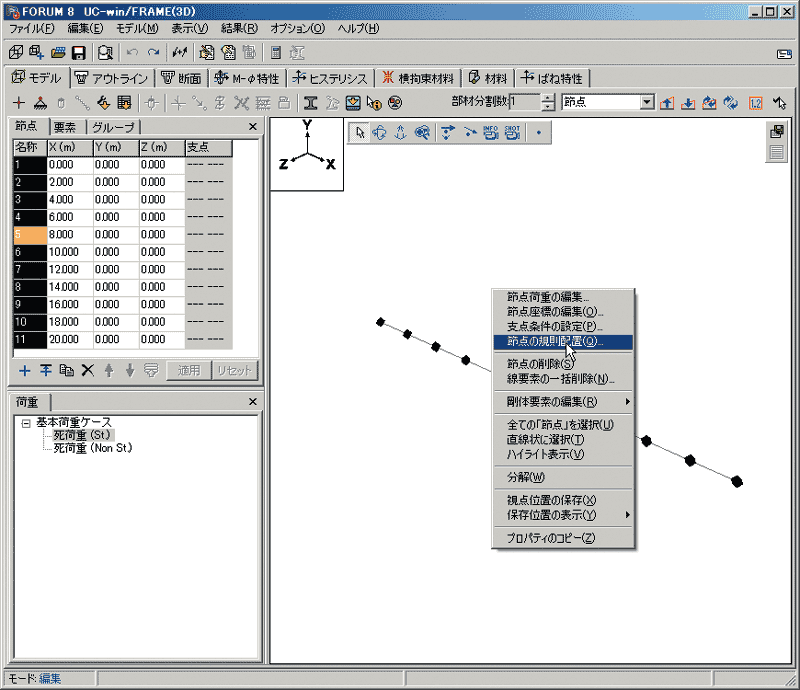Open file with the folder icon
Viewport: 800px width, 690px height.
point(58,52)
